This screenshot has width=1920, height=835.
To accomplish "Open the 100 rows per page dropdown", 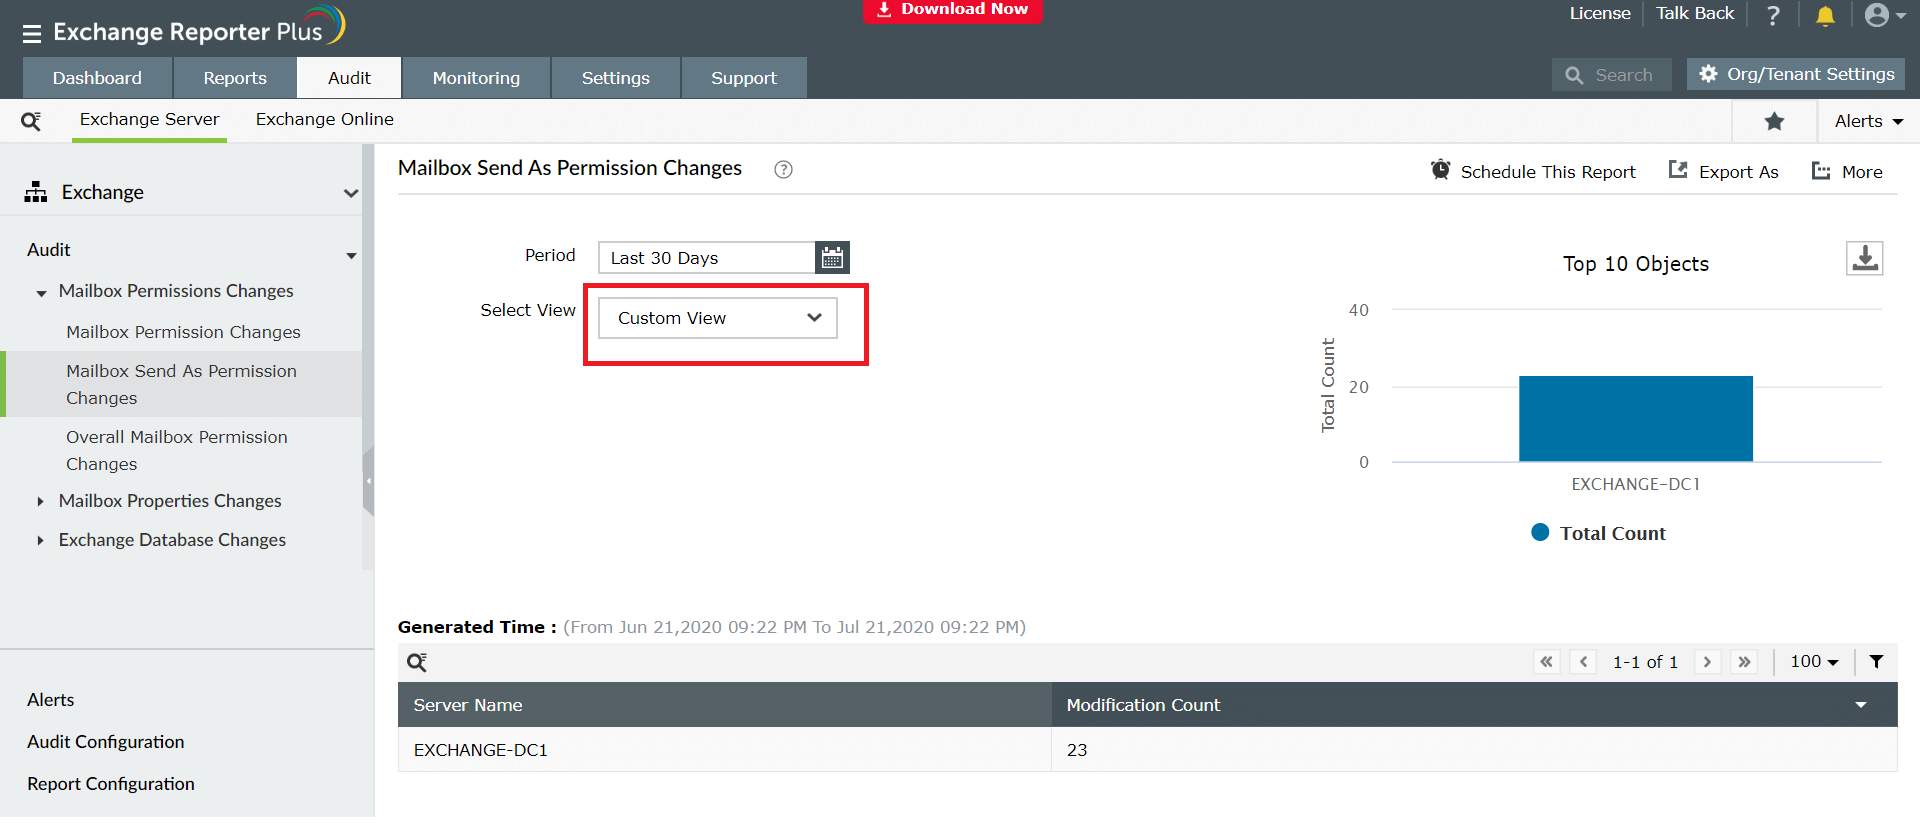I will (1814, 662).
